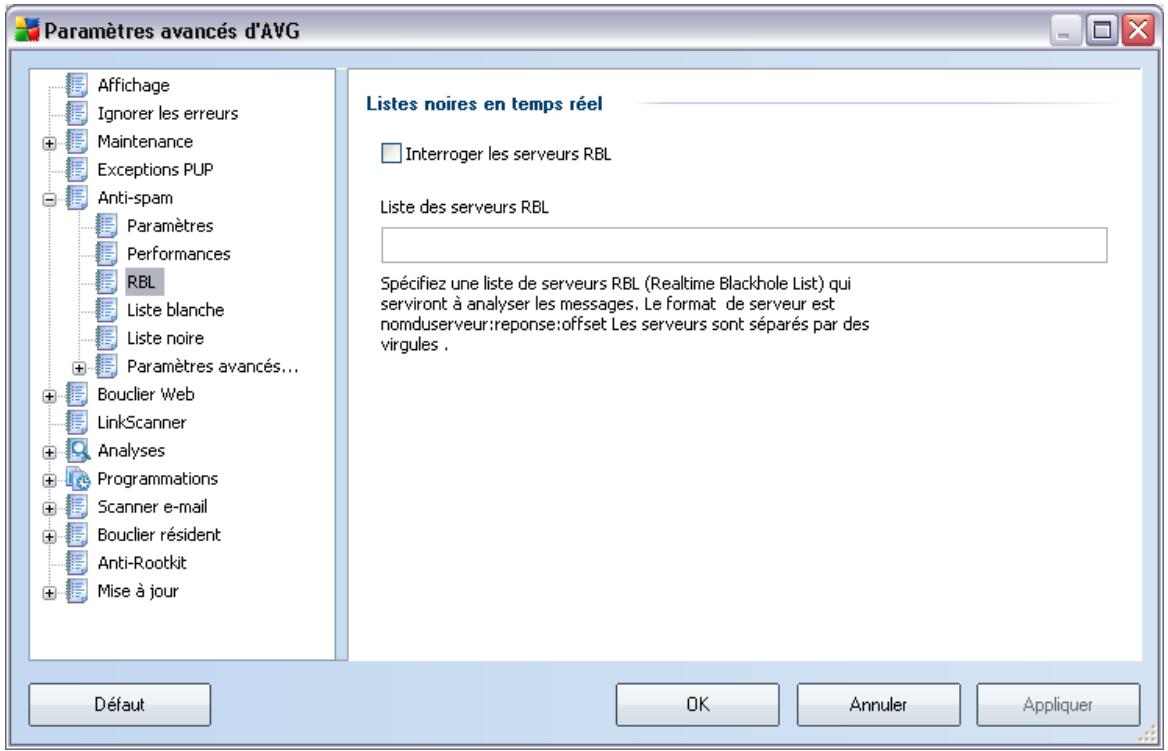Click the LinkScanner icon
This screenshot has width=1168, height=751.
point(77,422)
